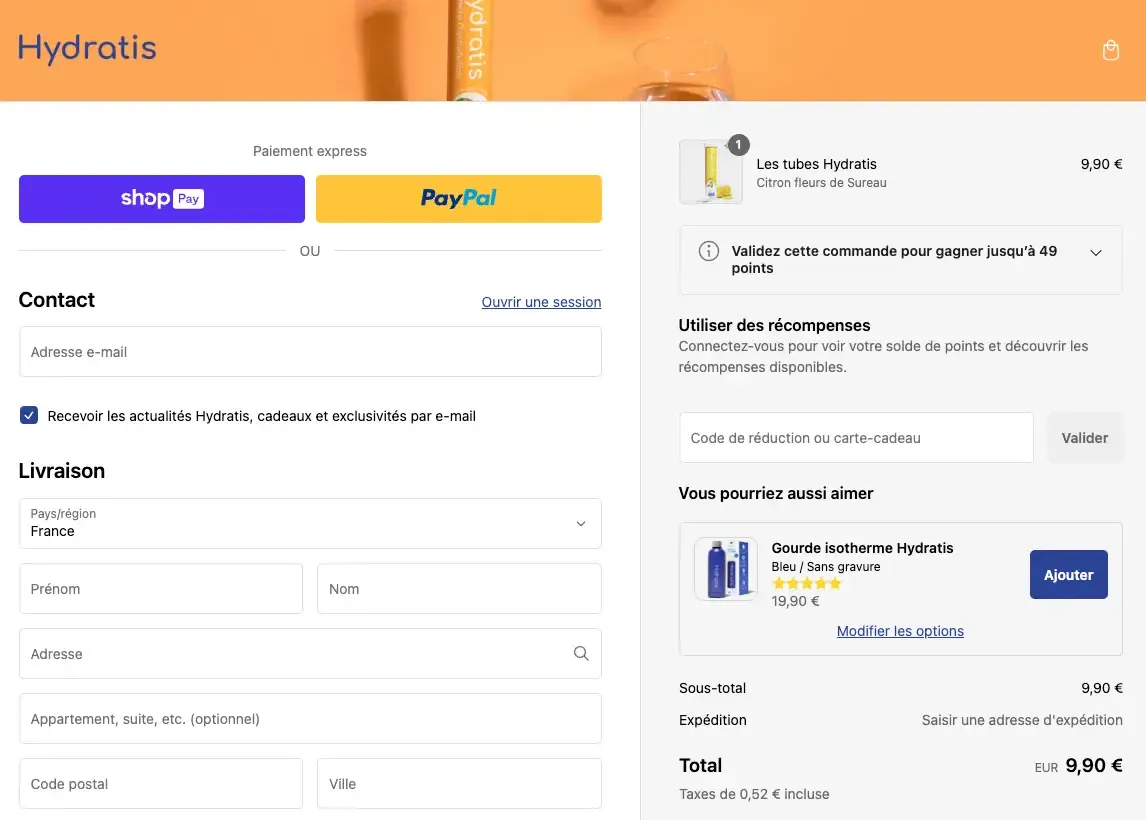The height and width of the screenshot is (820, 1146).
Task: Focus the Ville field
Action: pyautogui.click(x=460, y=783)
